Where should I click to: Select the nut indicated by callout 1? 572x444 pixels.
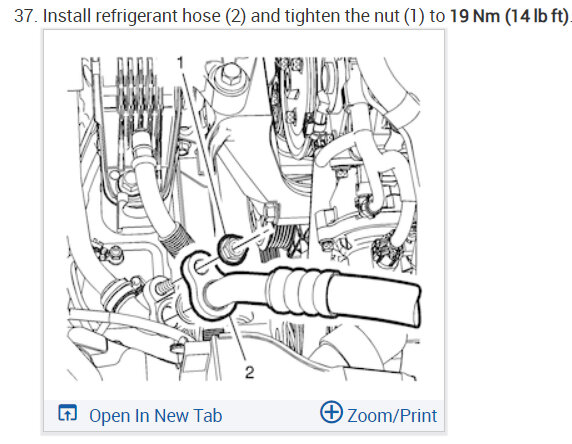231,249
